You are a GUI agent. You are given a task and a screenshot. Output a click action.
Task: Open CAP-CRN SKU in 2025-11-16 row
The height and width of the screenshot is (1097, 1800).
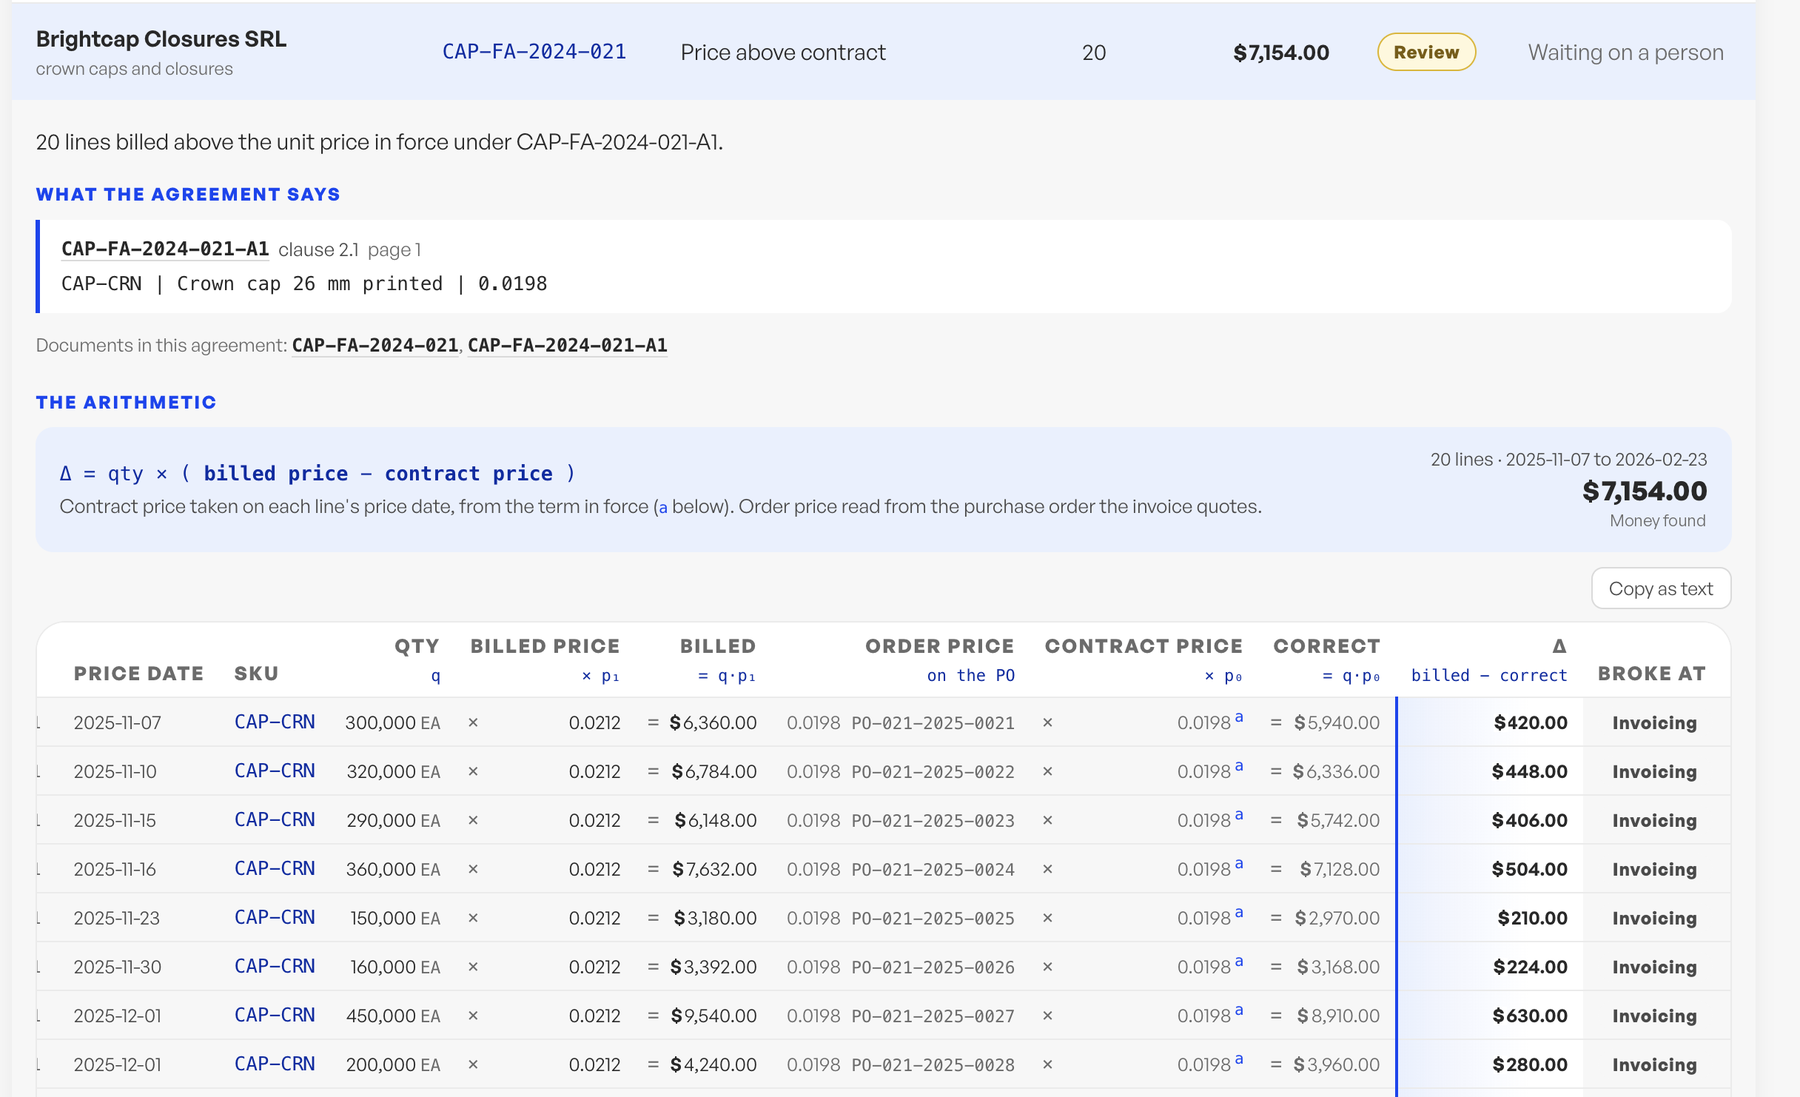[275, 869]
